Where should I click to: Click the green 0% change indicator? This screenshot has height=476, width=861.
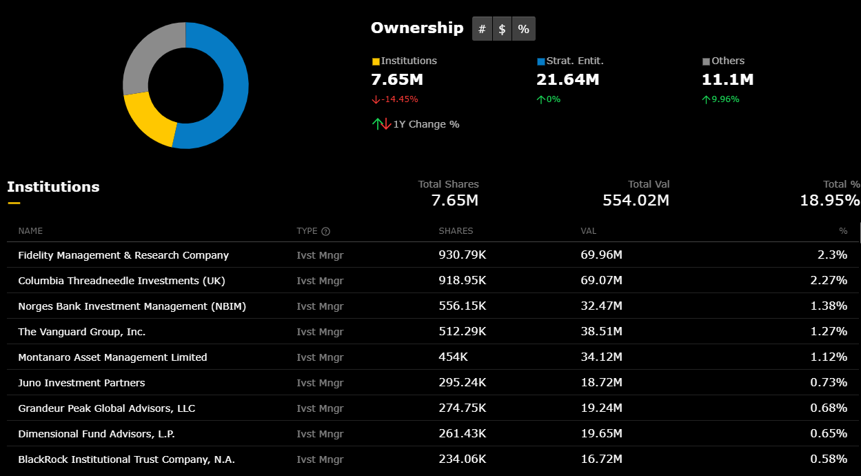click(549, 99)
